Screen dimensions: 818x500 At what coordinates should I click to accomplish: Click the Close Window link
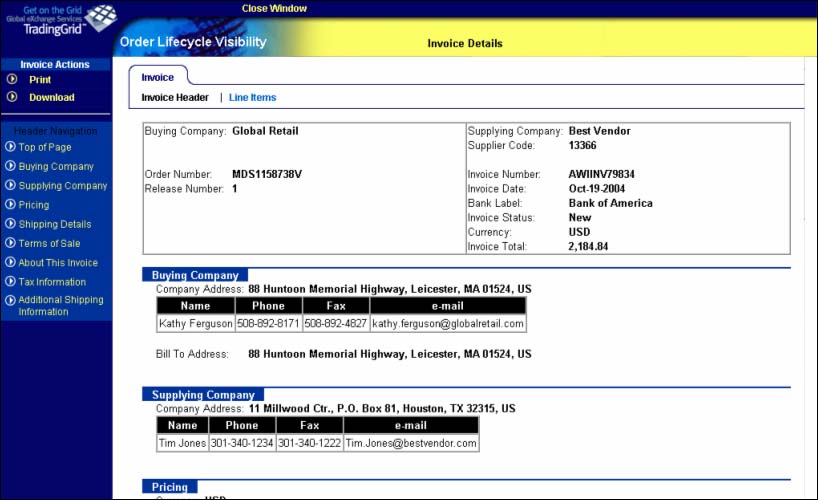click(274, 9)
